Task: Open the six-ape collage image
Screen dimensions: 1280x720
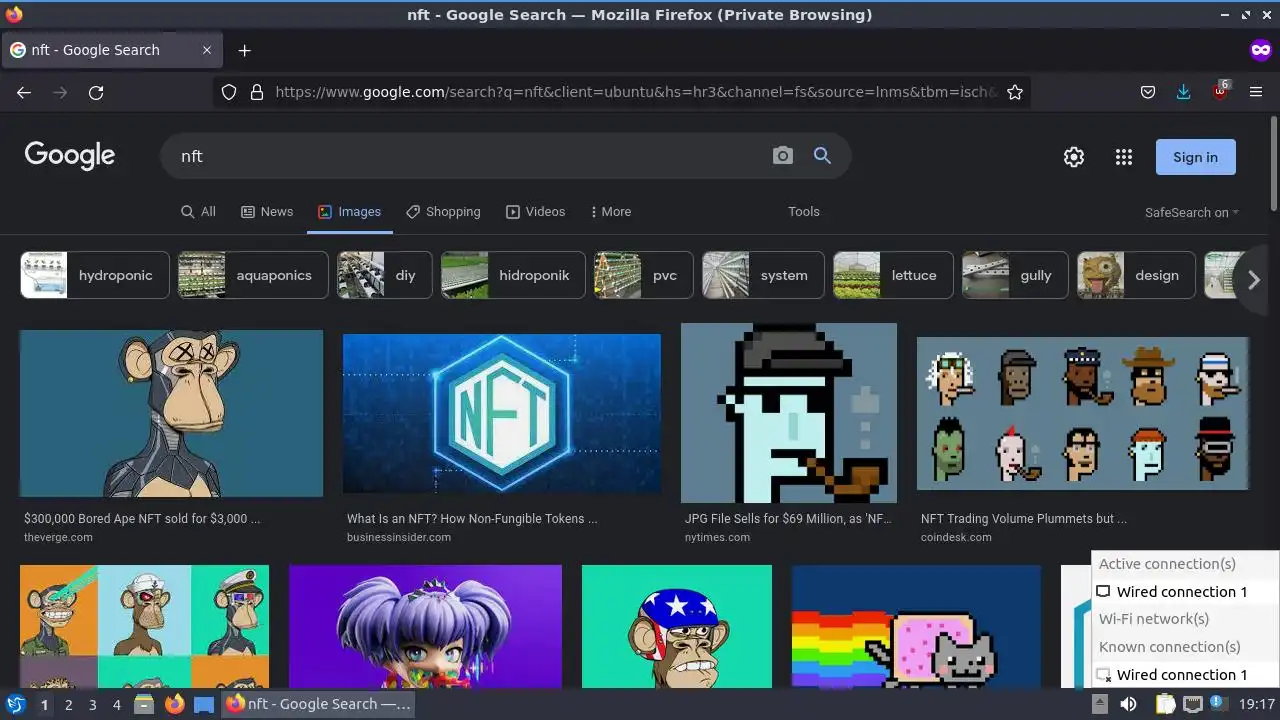Action: click(144, 627)
